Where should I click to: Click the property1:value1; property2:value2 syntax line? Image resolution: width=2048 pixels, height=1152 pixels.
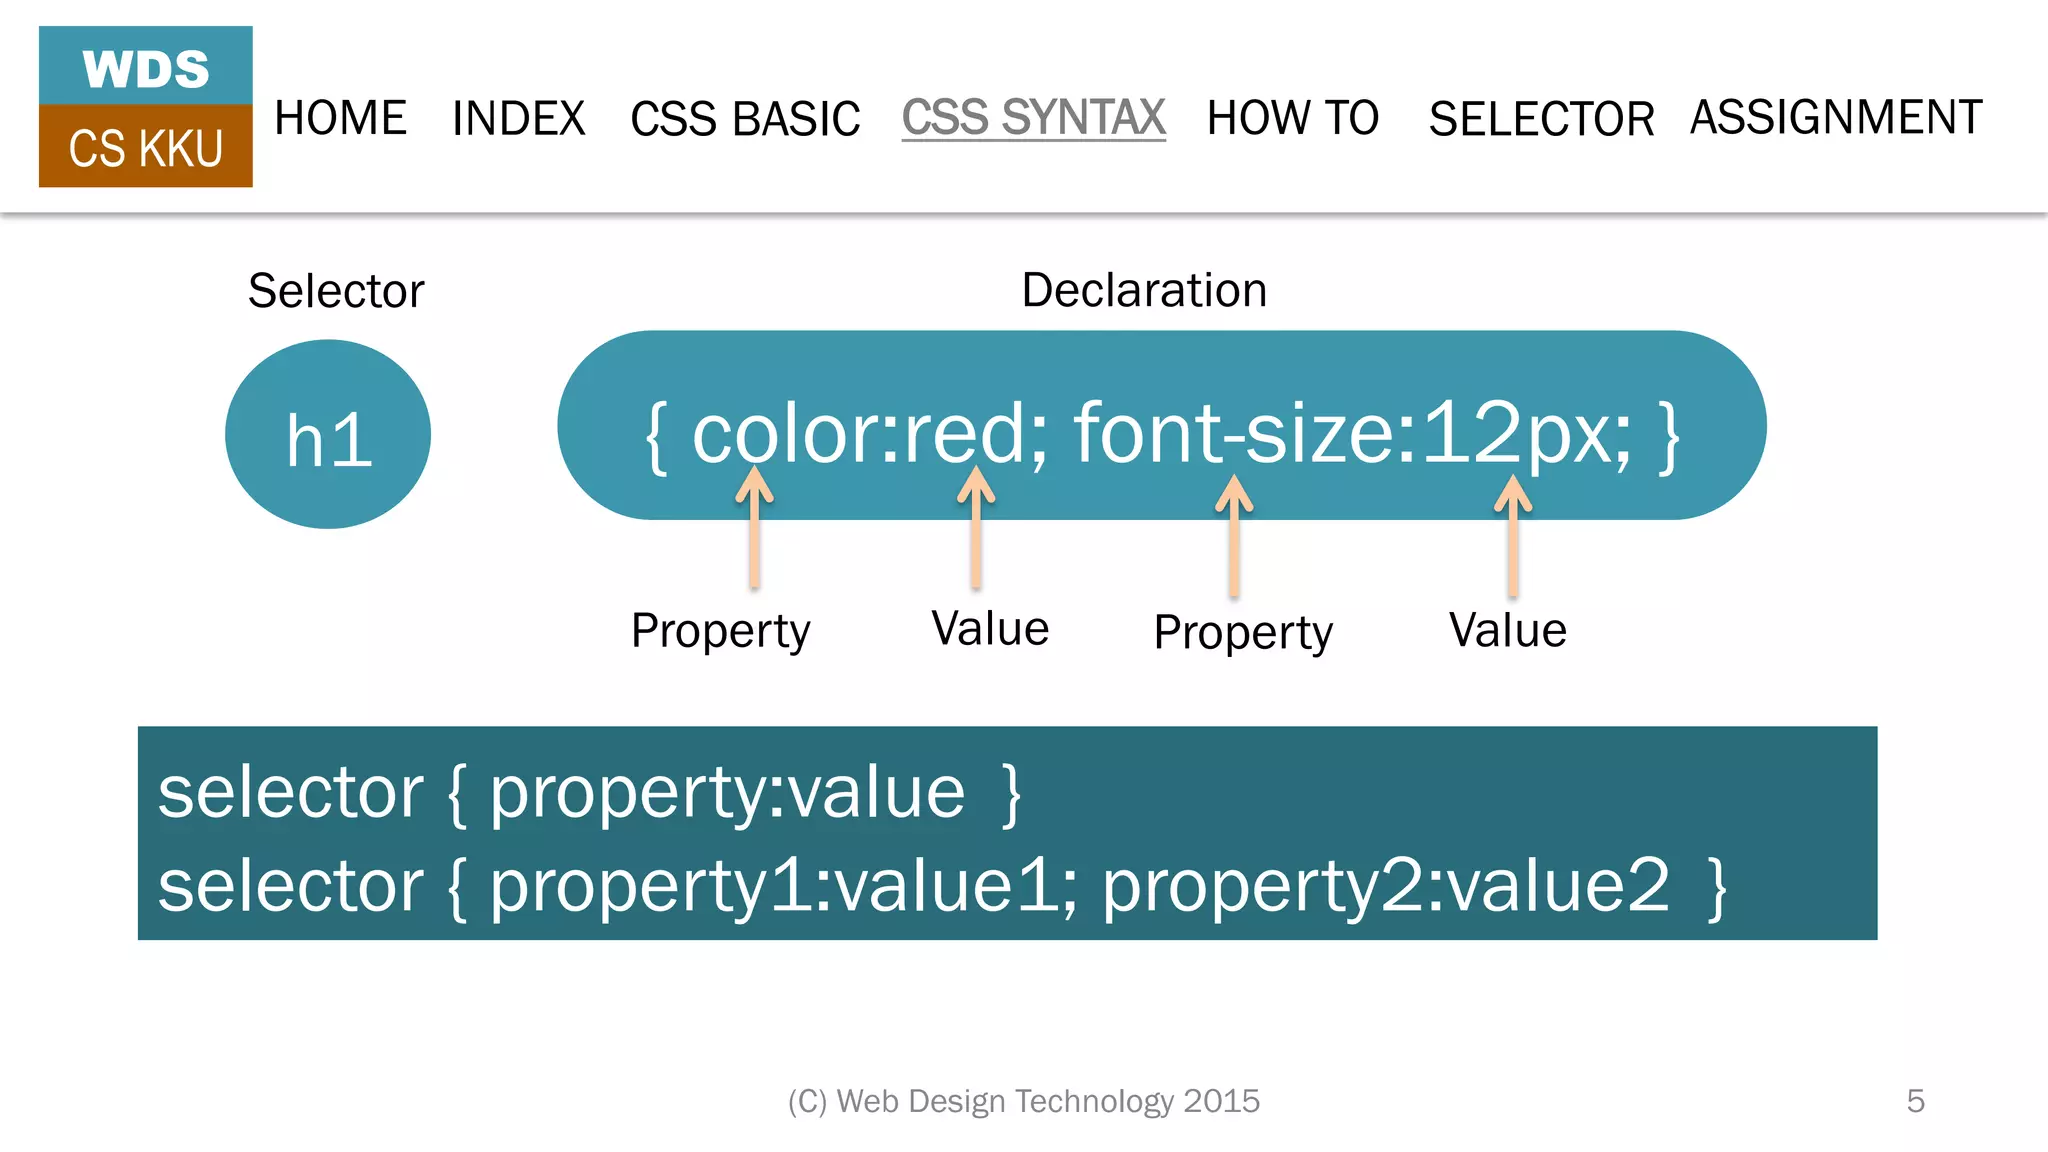point(943,886)
